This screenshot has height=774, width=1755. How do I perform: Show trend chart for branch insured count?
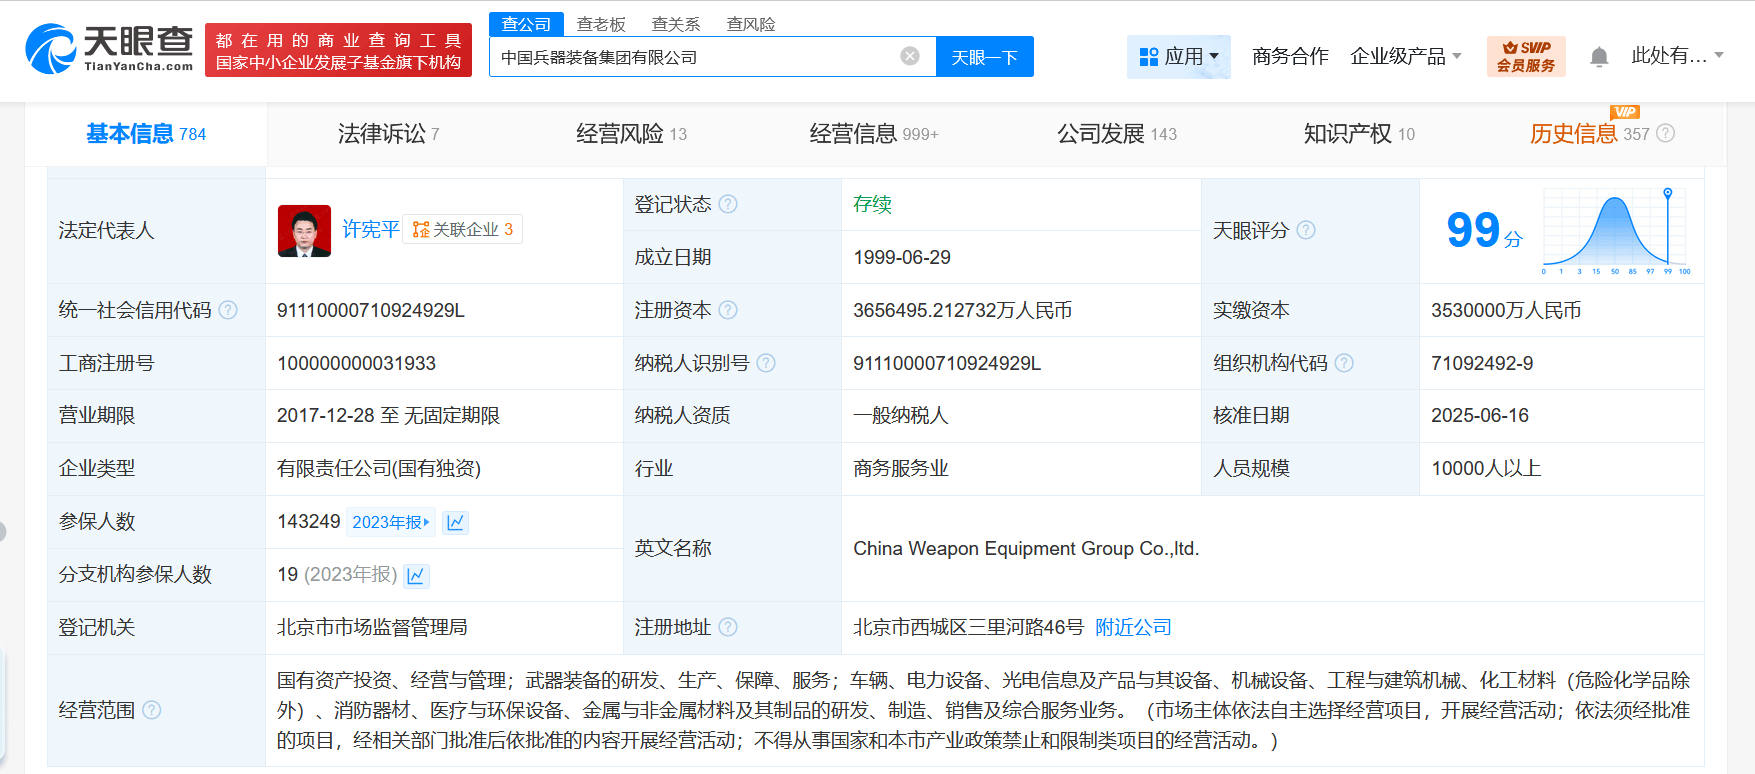[x=416, y=575]
